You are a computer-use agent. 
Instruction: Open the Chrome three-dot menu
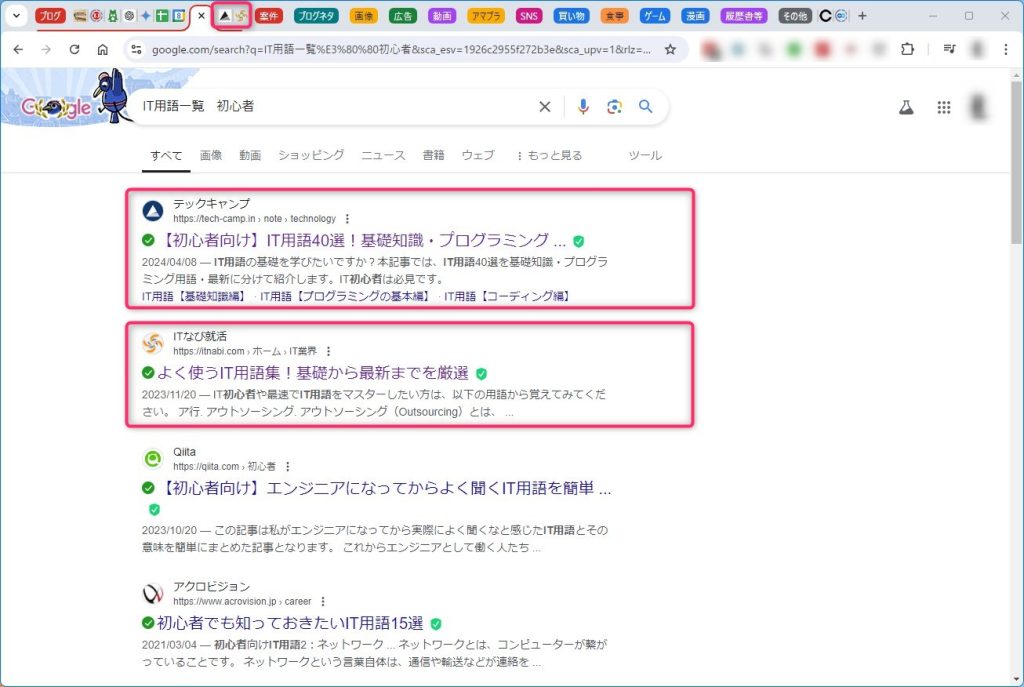click(x=1006, y=49)
